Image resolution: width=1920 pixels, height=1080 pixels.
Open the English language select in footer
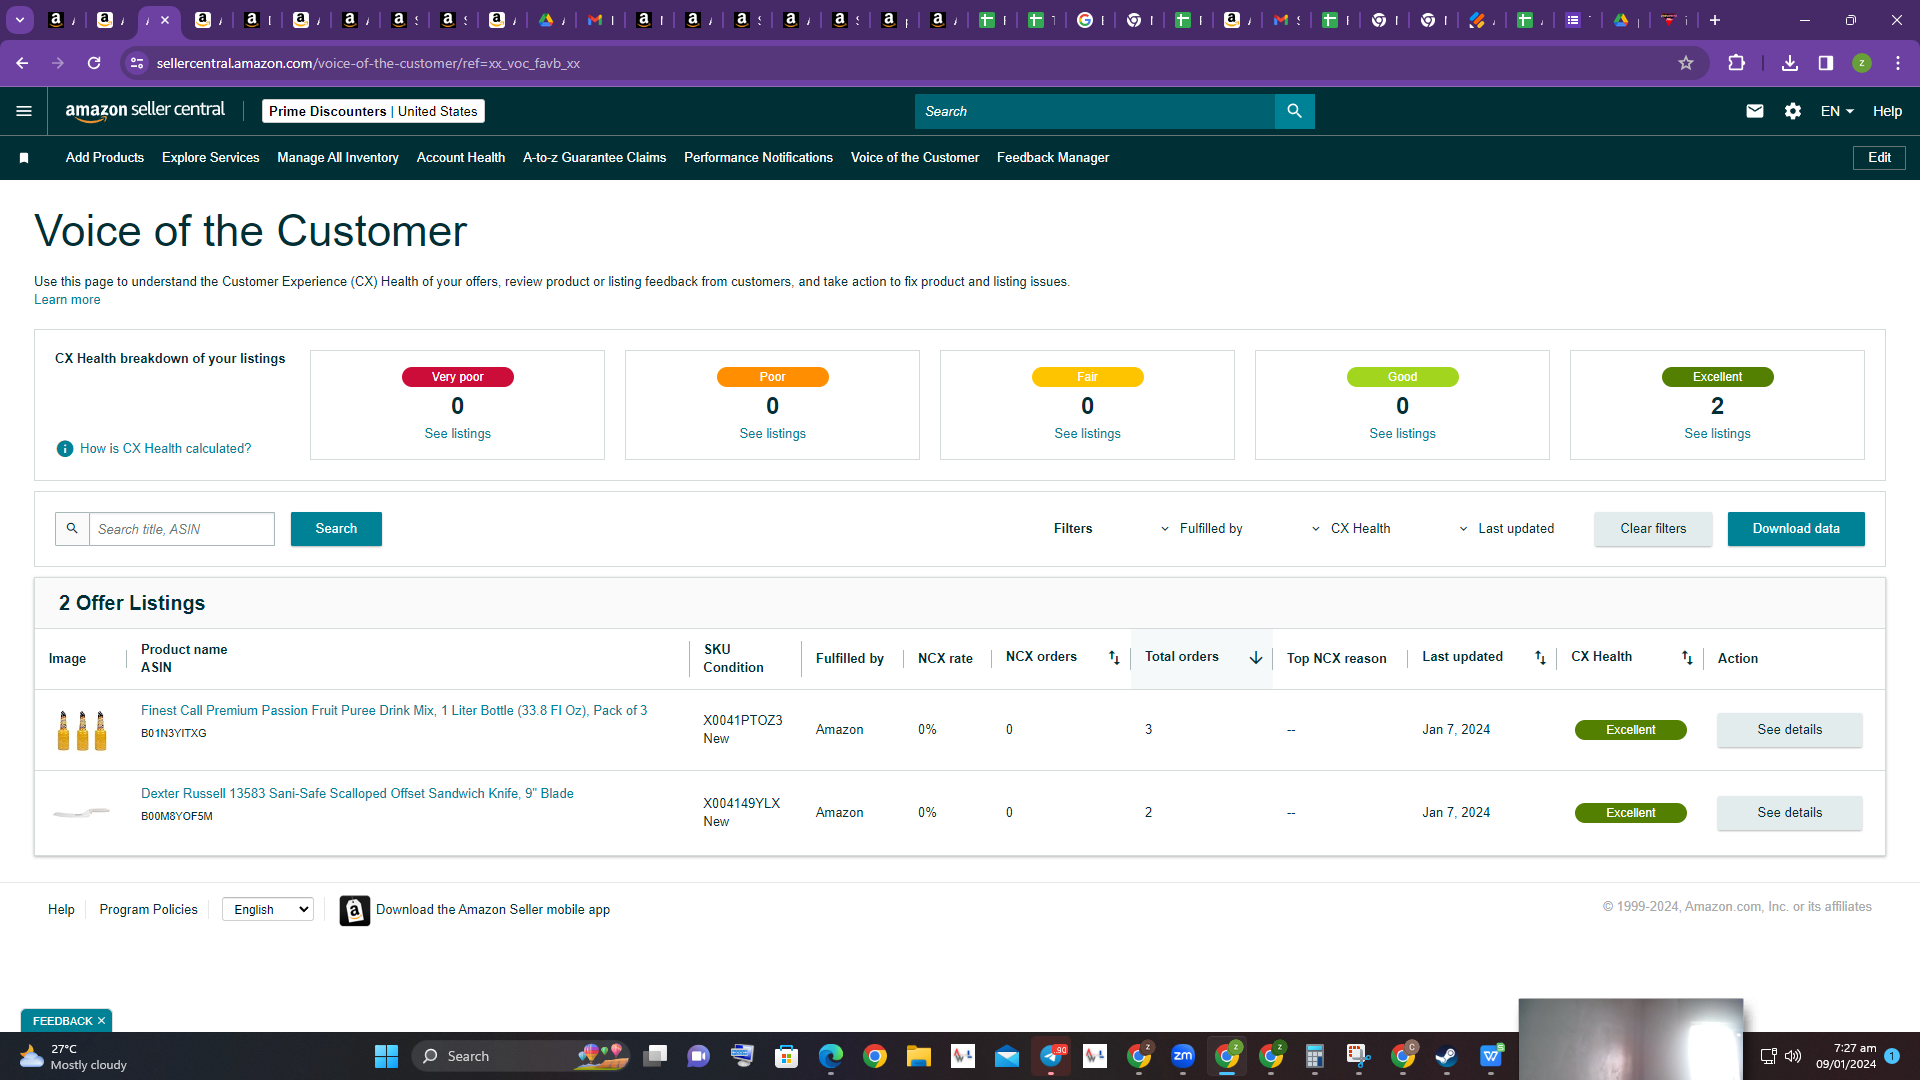coord(268,909)
